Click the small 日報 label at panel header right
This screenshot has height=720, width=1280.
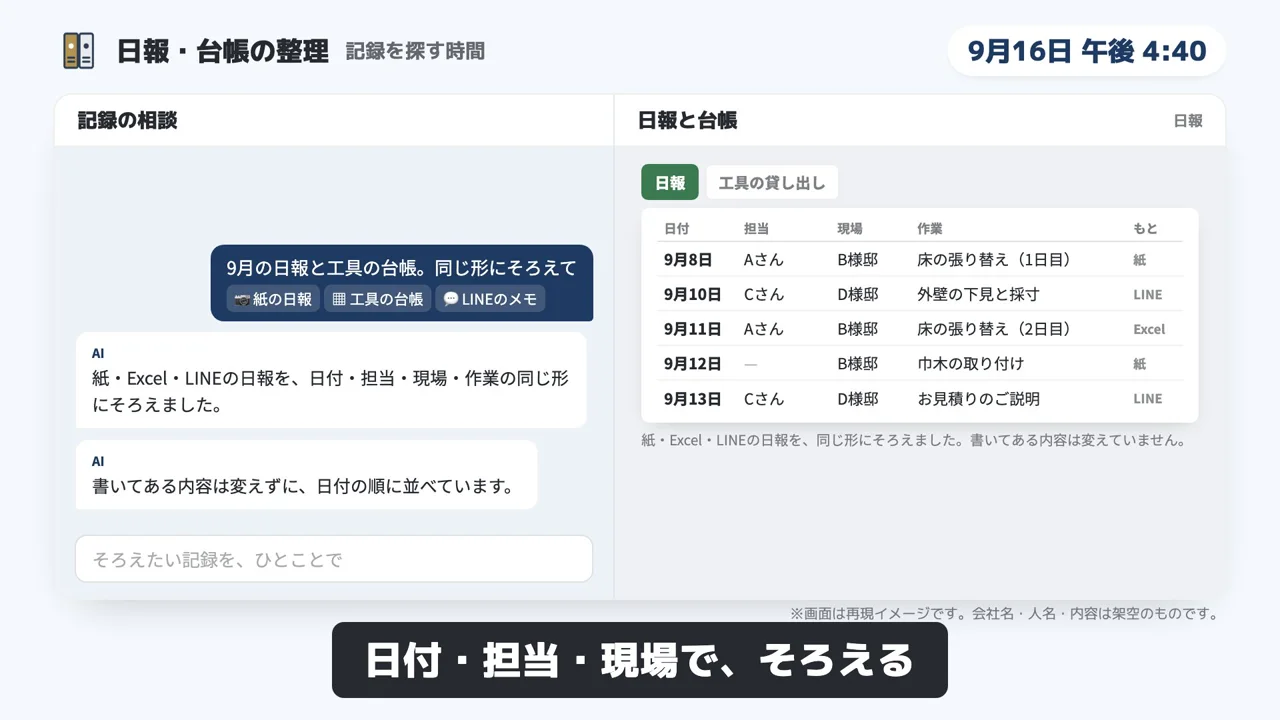1188,121
